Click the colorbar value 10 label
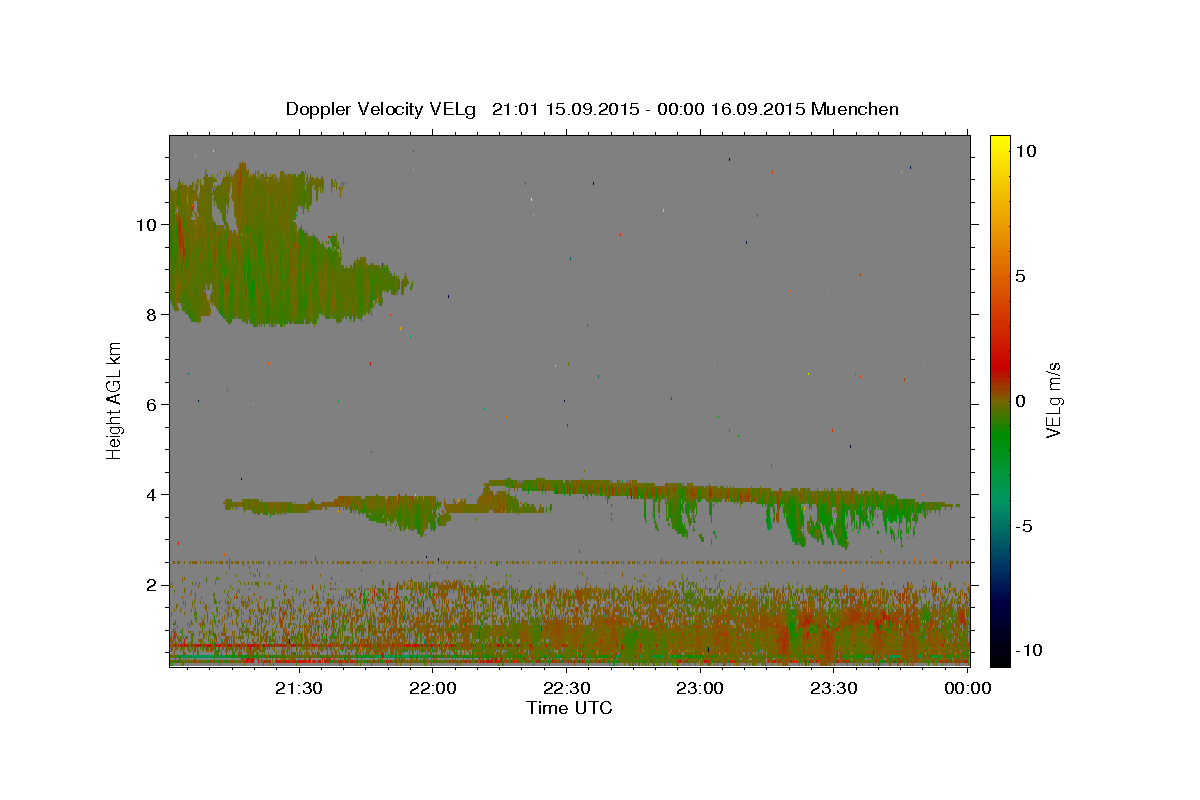This screenshot has height=800, width=1200. coord(1025,151)
